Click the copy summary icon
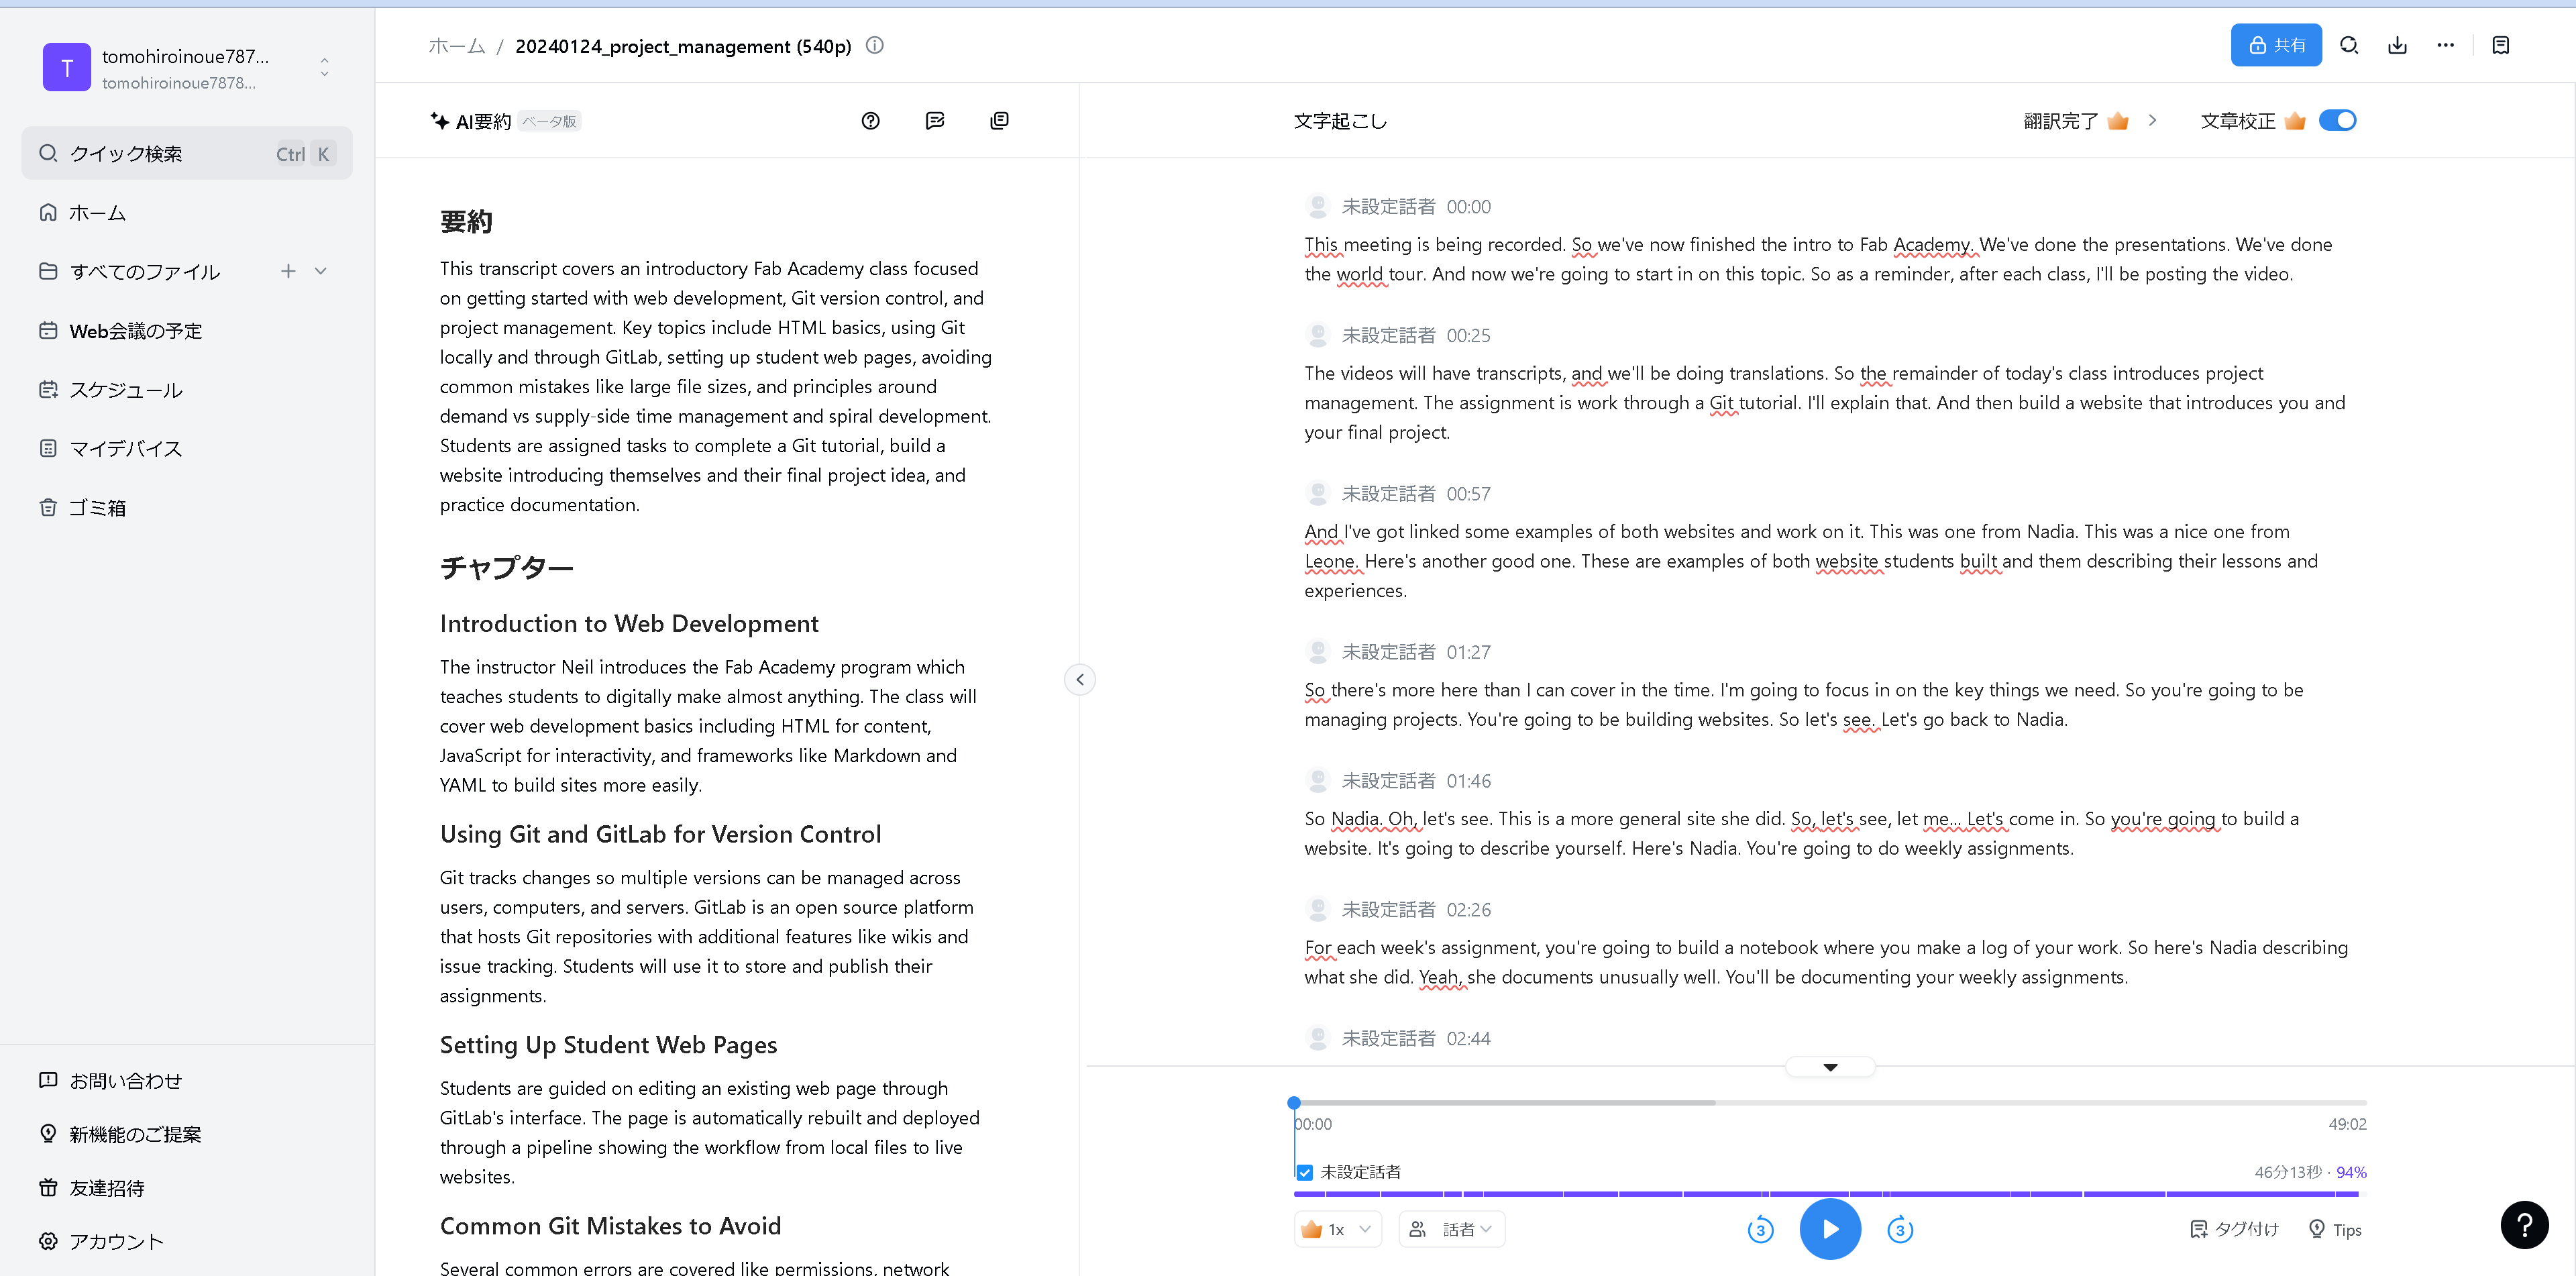Viewport: 2576px width, 1276px height. pyautogui.click(x=999, y=120)
